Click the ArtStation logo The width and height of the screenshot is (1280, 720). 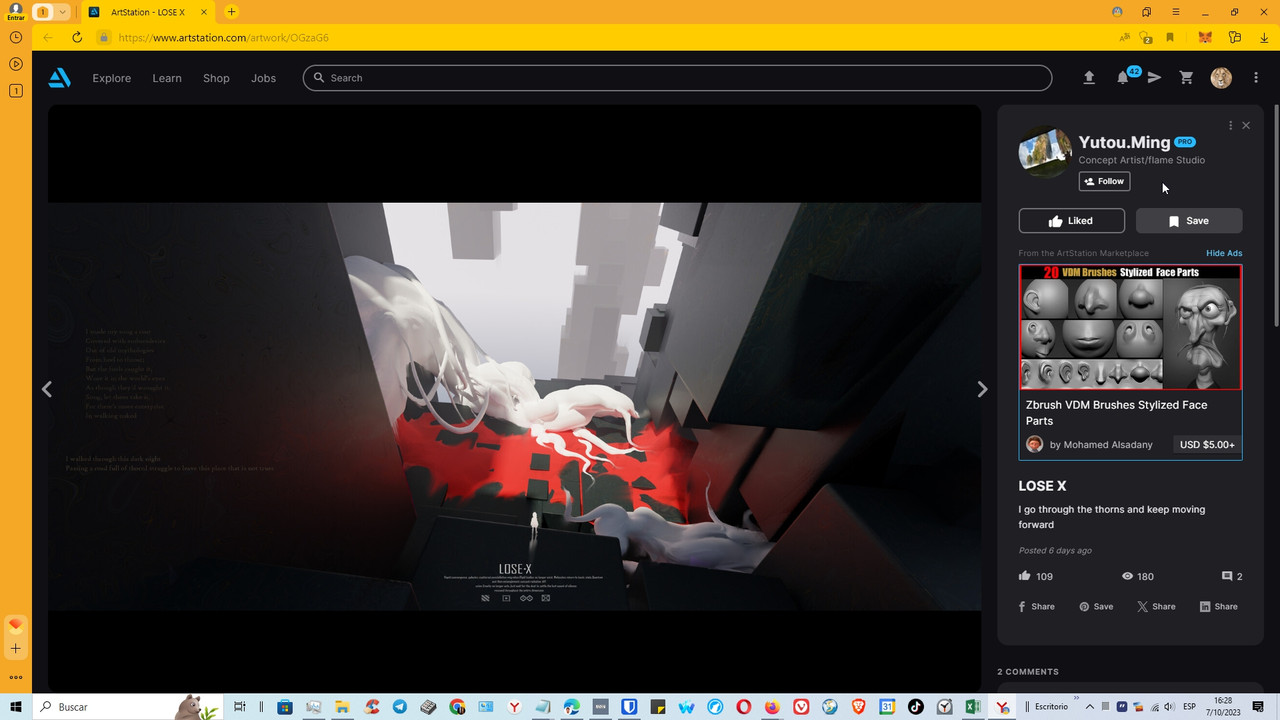[x=59, y=77]
